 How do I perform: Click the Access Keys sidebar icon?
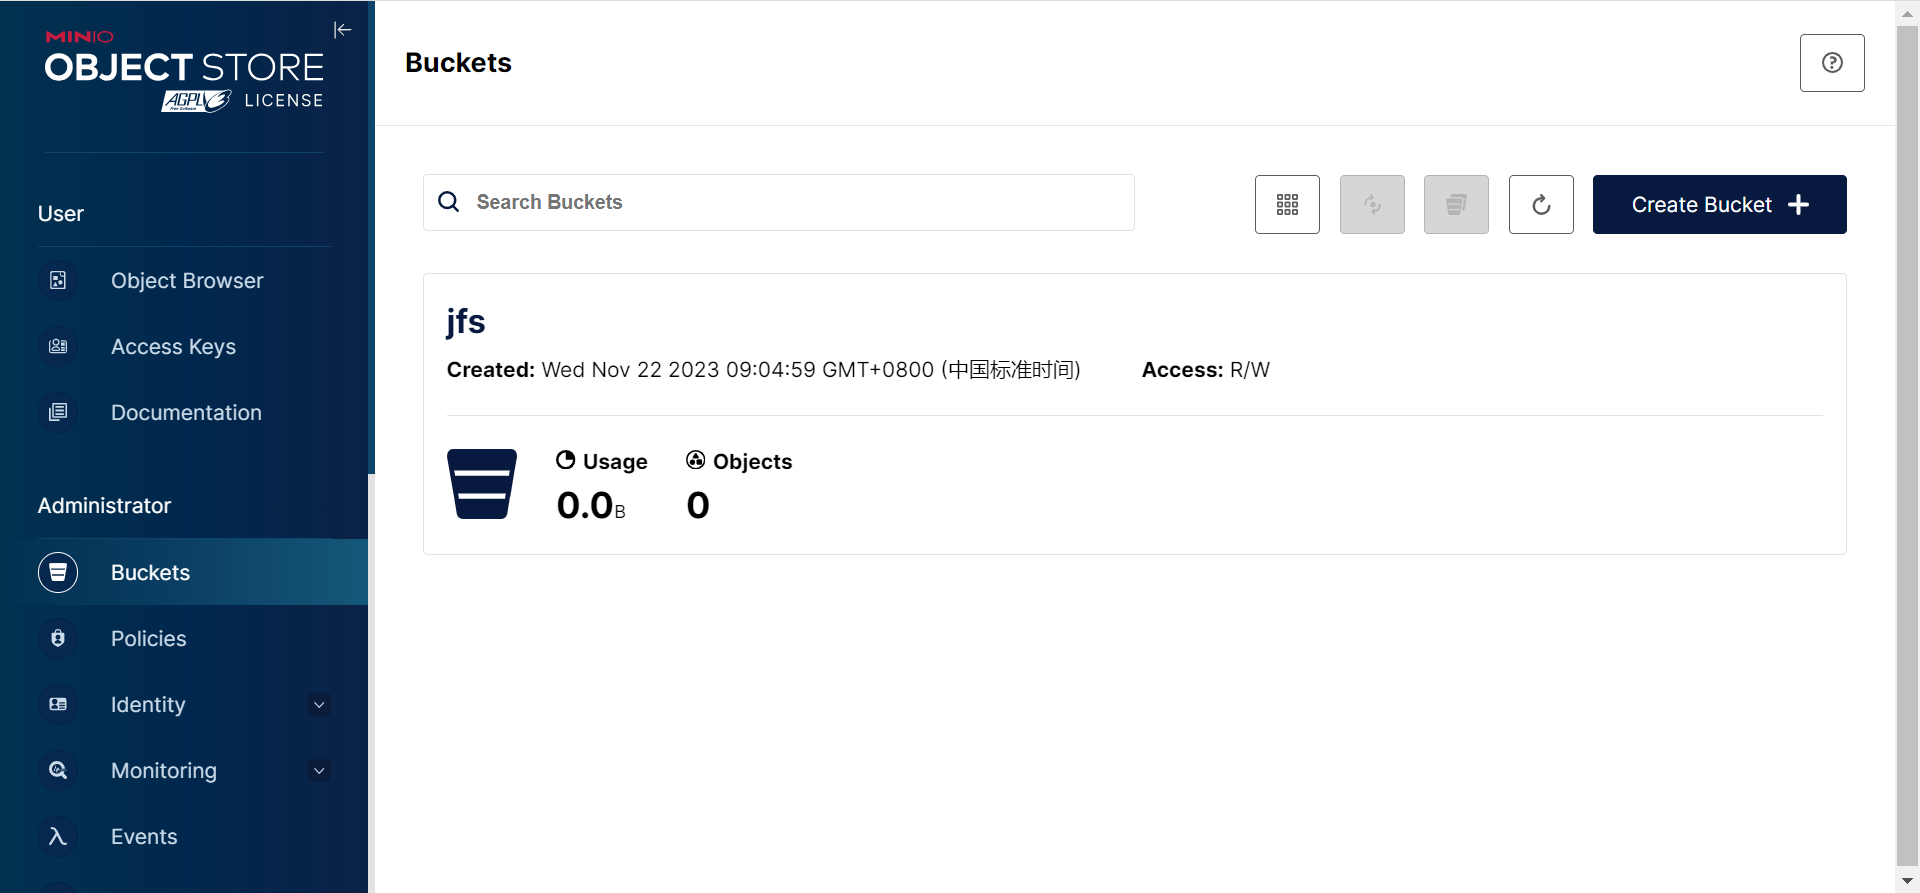pos(58,347)
